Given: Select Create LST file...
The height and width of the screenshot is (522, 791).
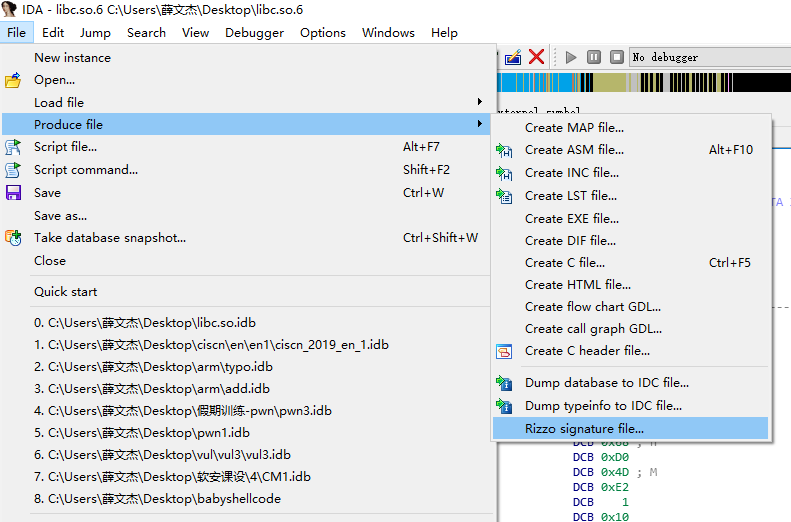Looking at the screenshot, I should point(630,196).
